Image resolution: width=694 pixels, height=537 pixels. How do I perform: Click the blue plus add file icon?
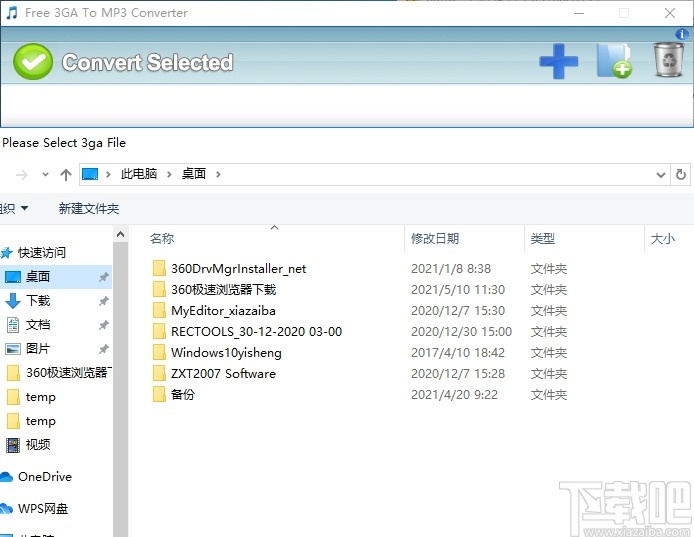coord(559,61)
